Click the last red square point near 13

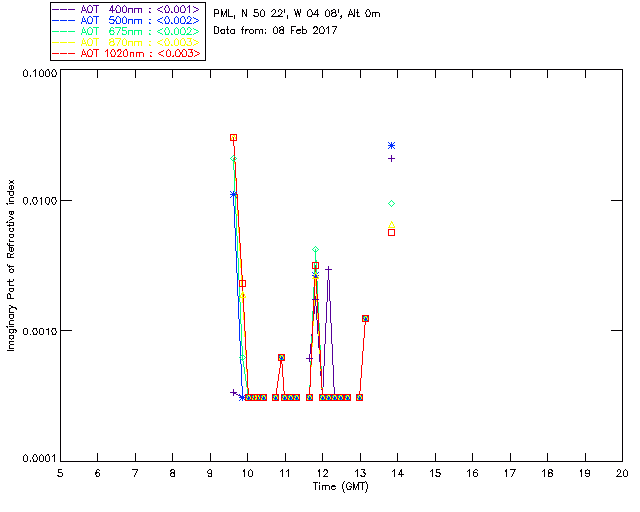[x=365, y=318]
